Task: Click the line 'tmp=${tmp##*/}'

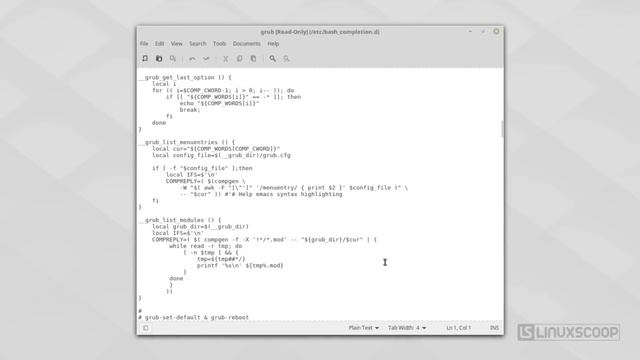Action: 221,259
